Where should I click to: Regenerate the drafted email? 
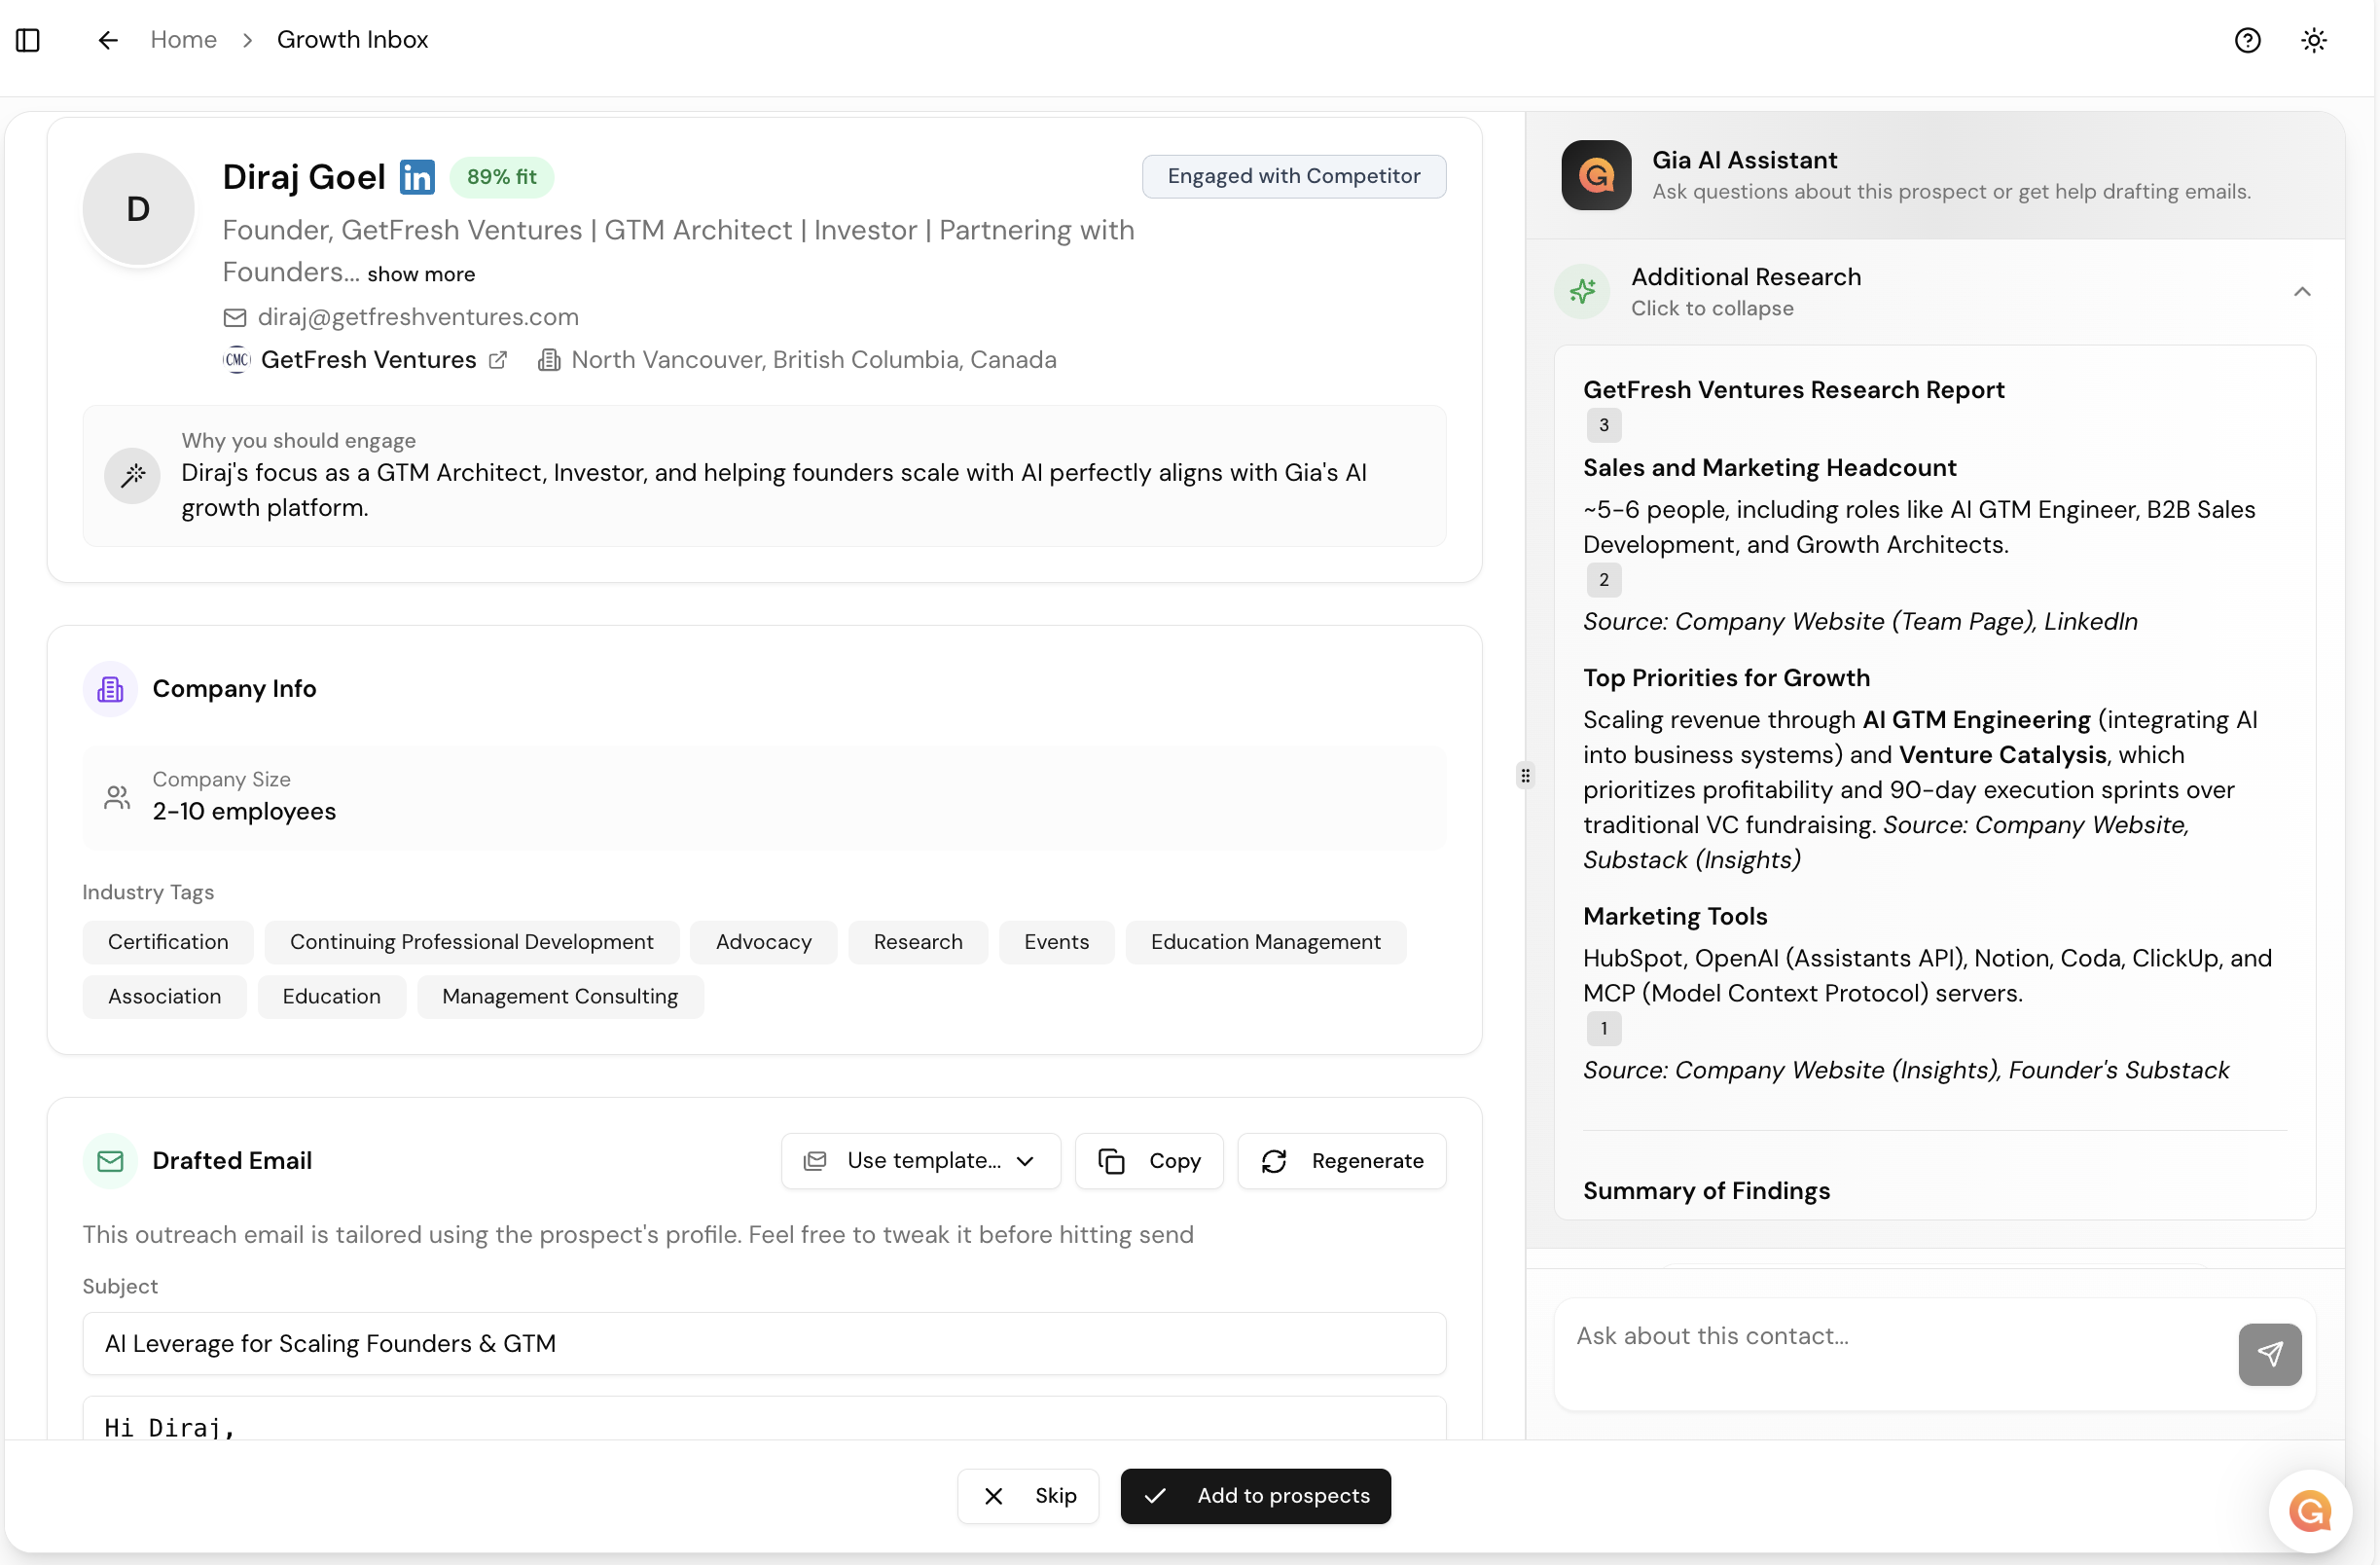(x=1342, y=1160)
